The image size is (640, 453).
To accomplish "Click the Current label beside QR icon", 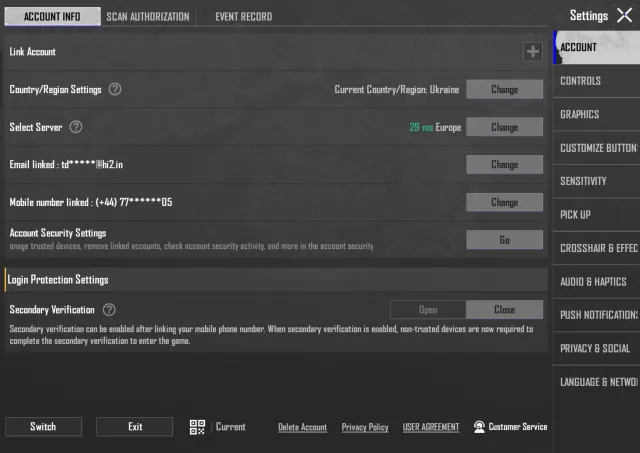I will click(231, 427).
